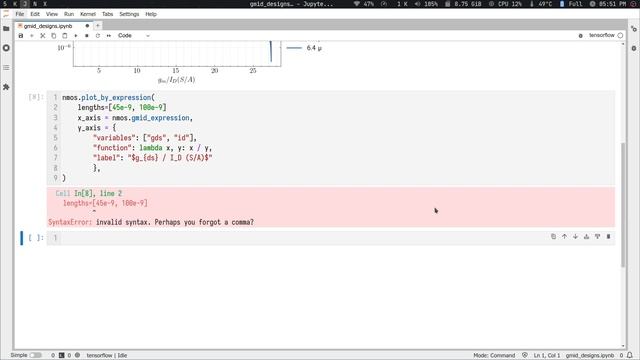This screenshot has height=360, width=640.
Task: Click the '6.4 µ' legend entry in plot
Action: [x=304, y=48]
